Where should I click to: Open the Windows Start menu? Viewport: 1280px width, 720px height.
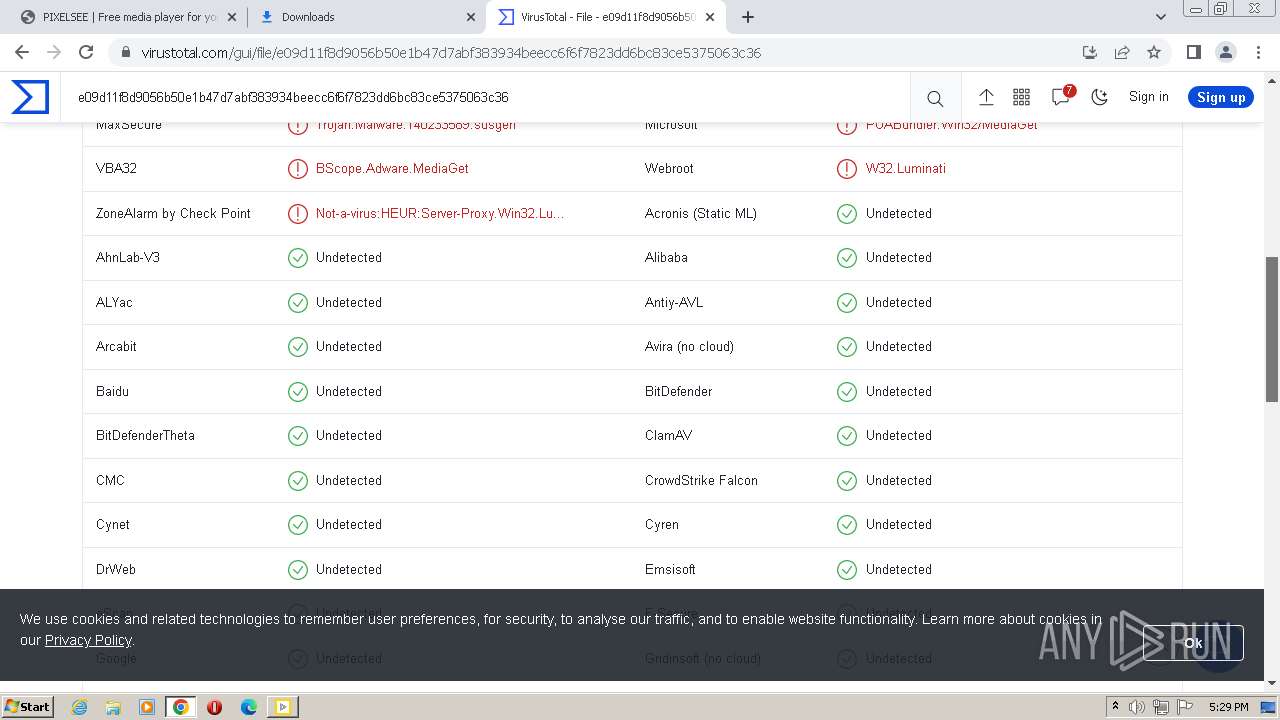(x=27, y=706)
